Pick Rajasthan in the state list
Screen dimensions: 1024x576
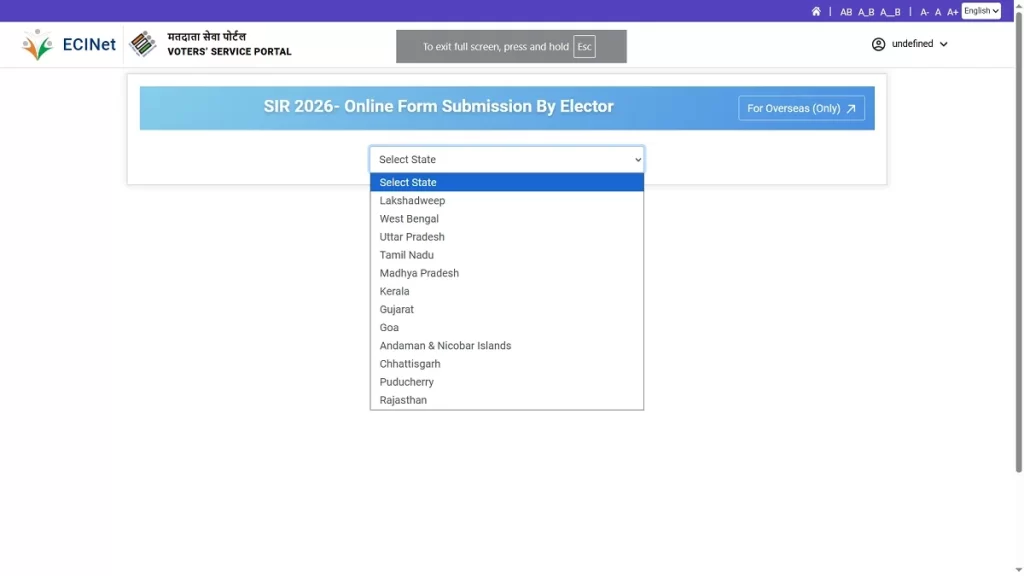[403, 400]
